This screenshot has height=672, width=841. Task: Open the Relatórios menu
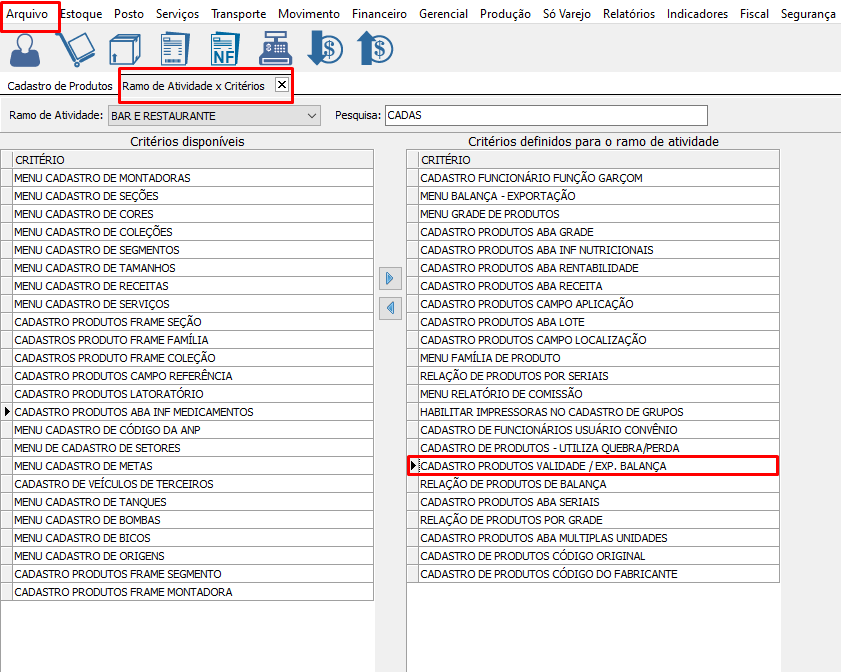click(629, 14)
